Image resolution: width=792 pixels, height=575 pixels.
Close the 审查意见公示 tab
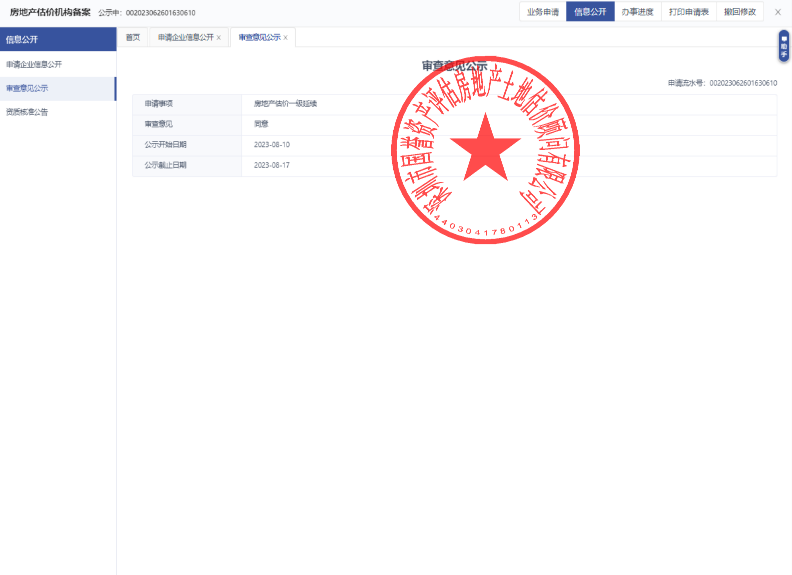(x=286, y=38)
